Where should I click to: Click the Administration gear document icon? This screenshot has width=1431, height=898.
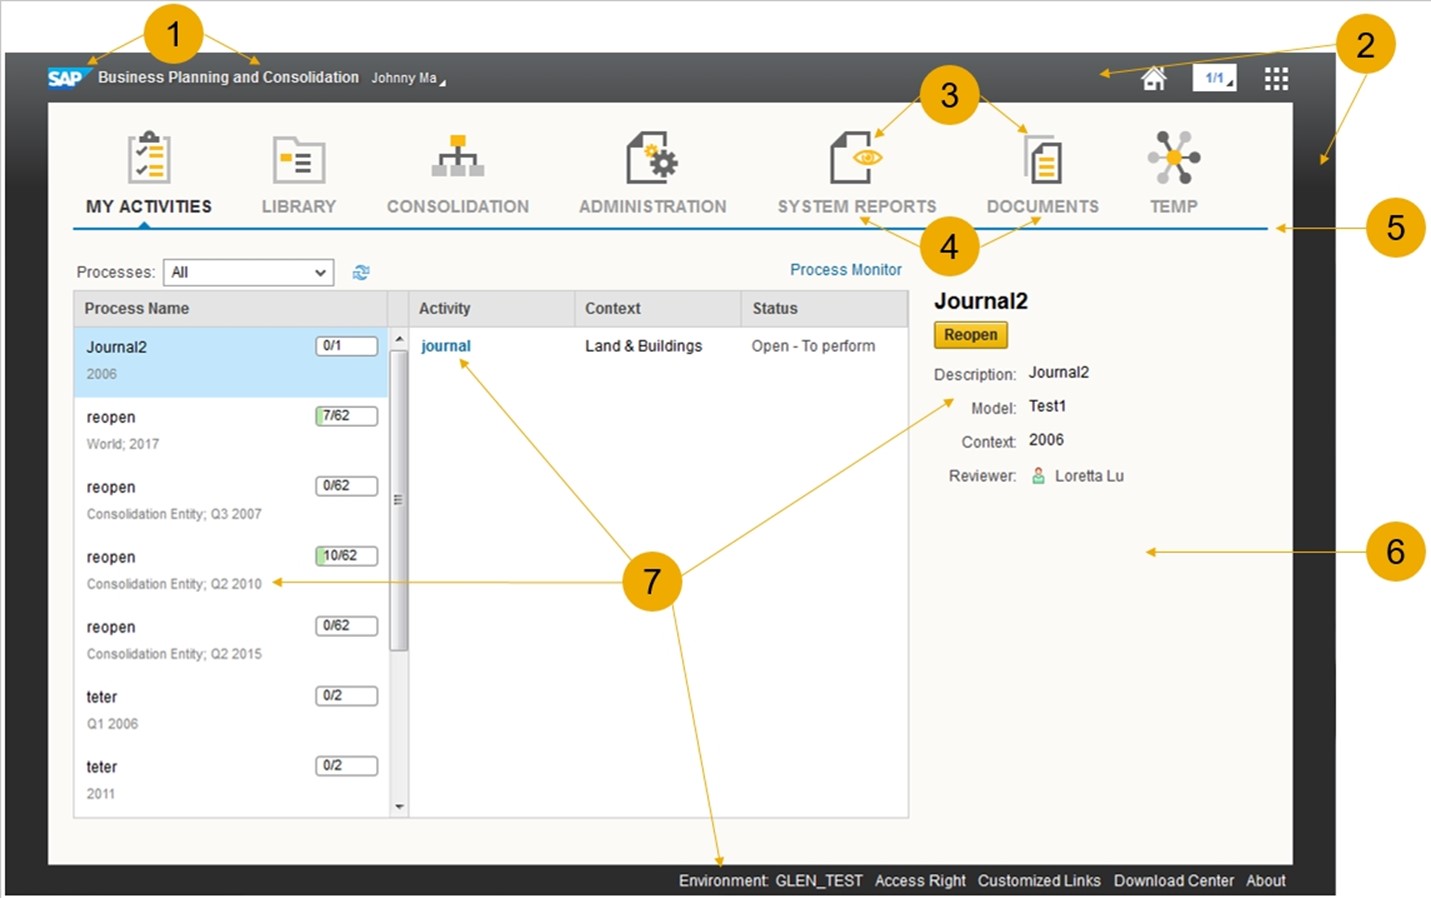652,158
